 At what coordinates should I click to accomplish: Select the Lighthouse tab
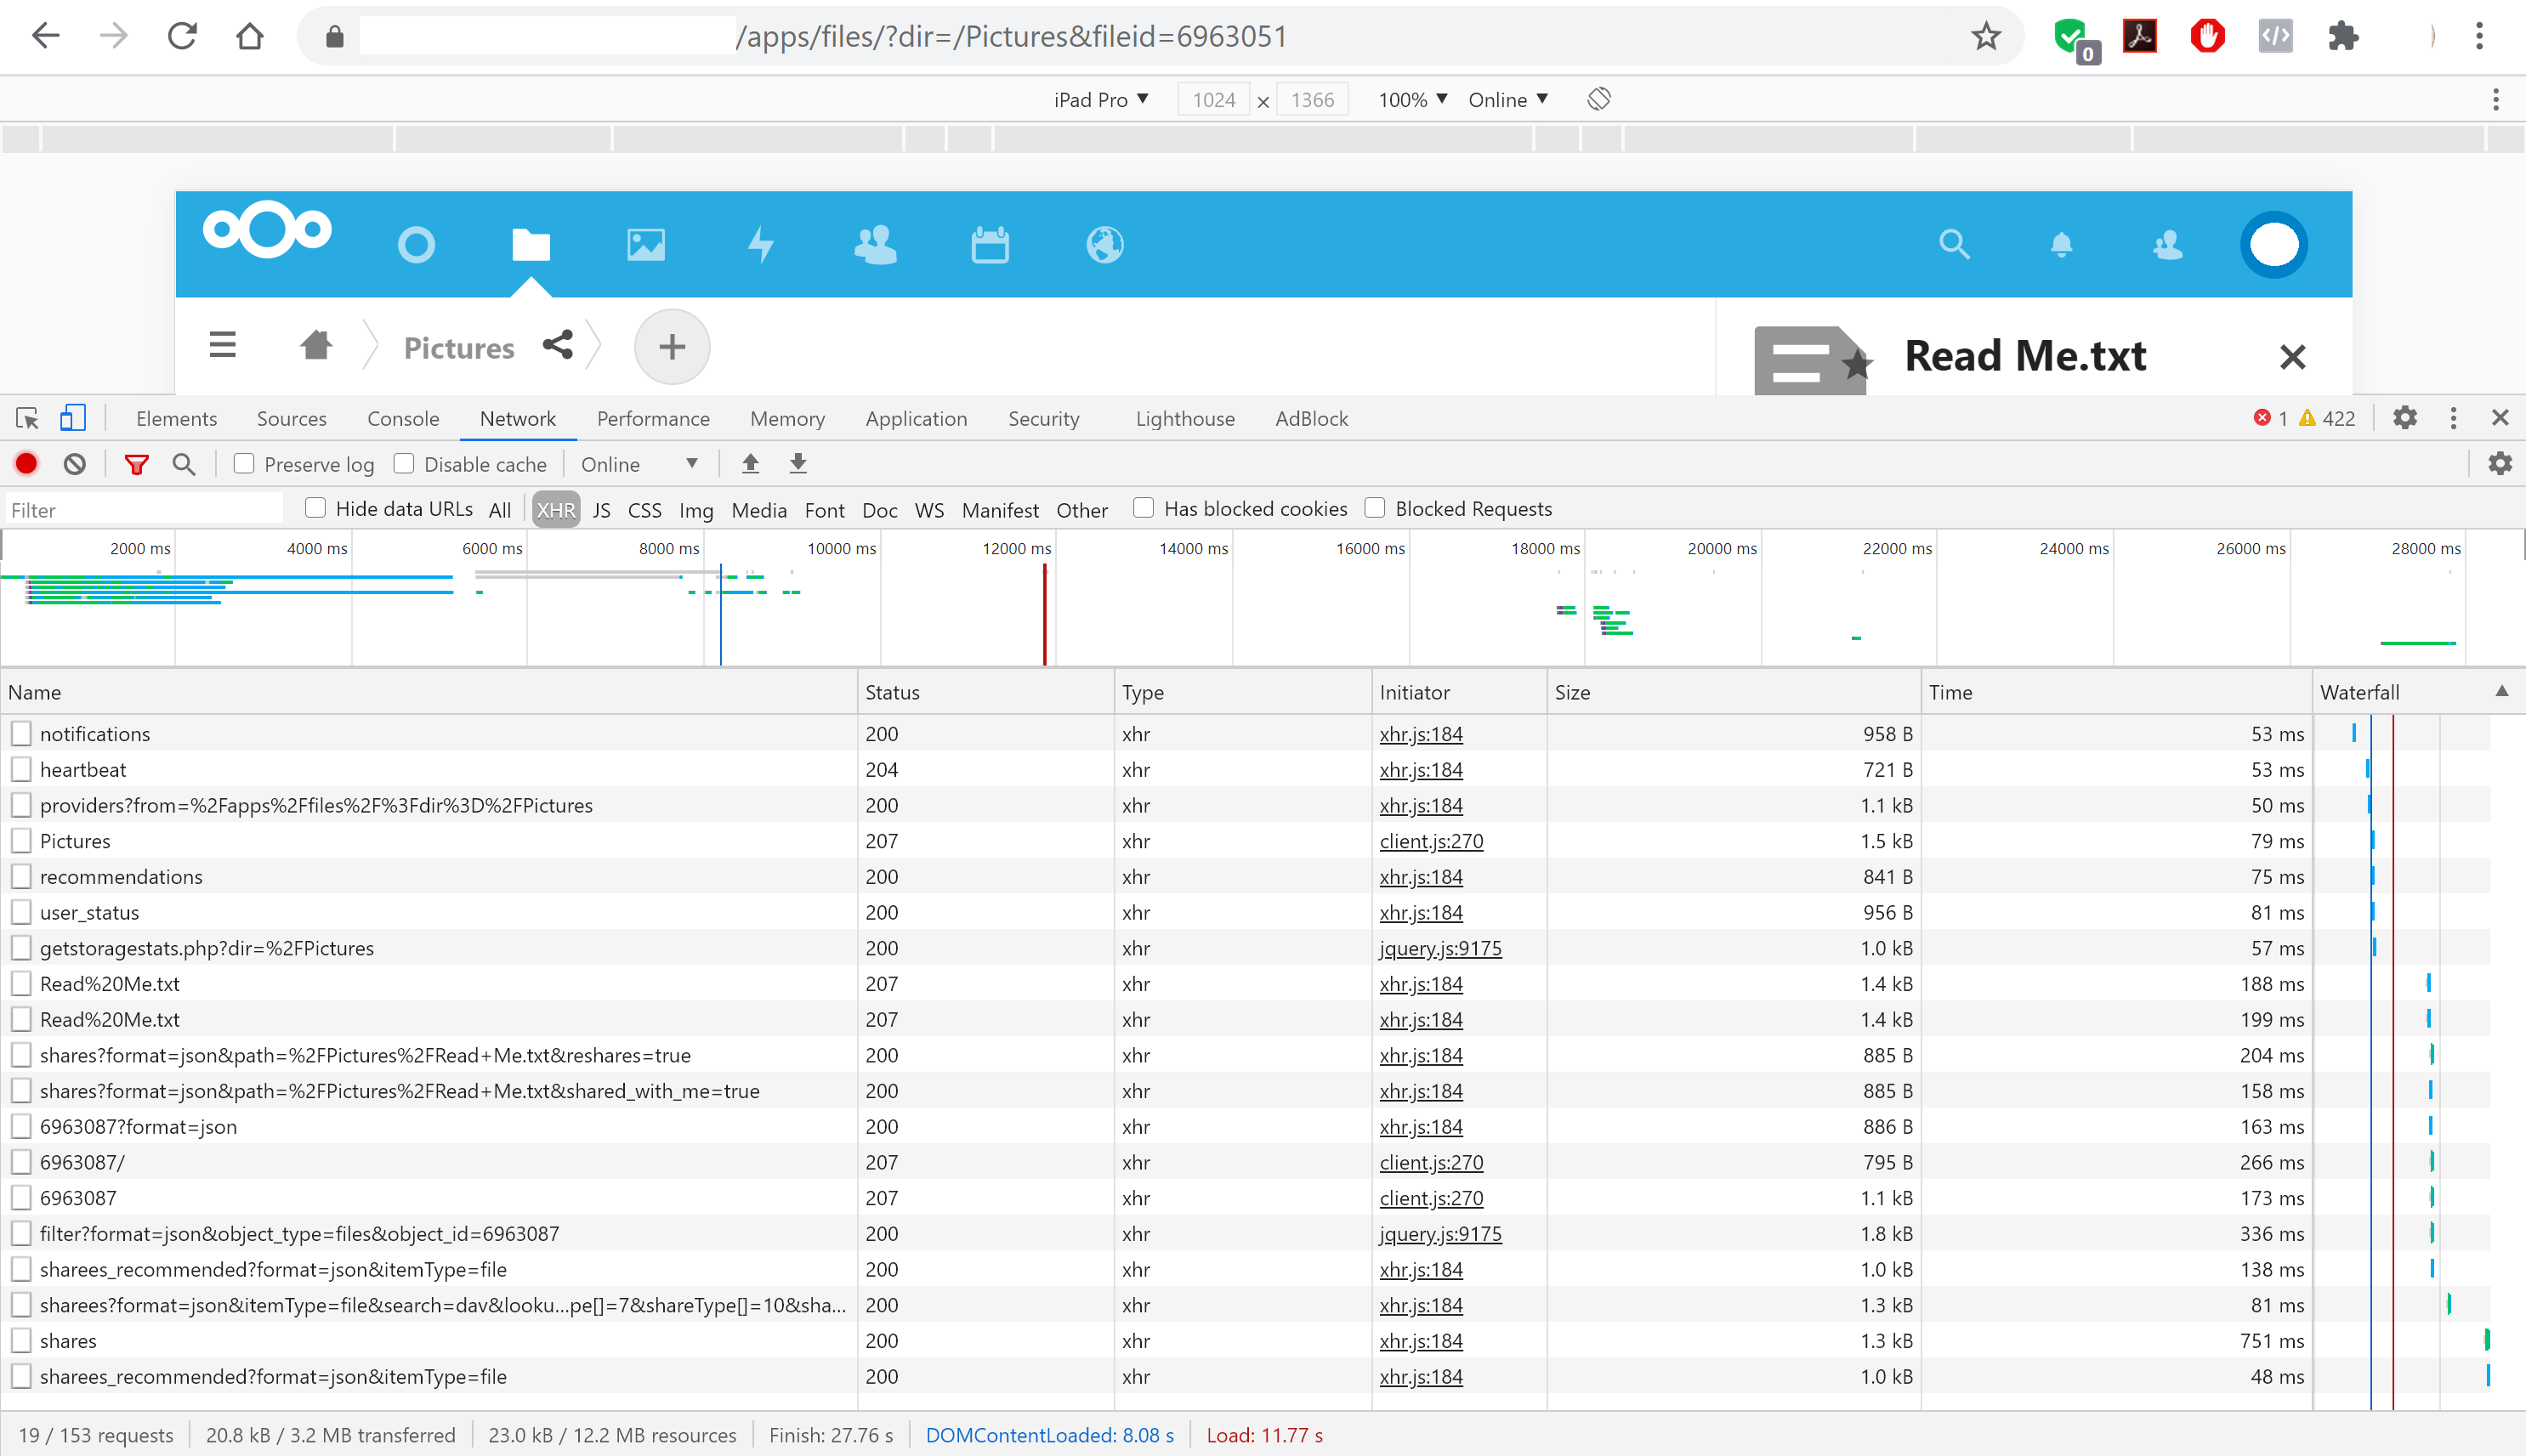1184,418
